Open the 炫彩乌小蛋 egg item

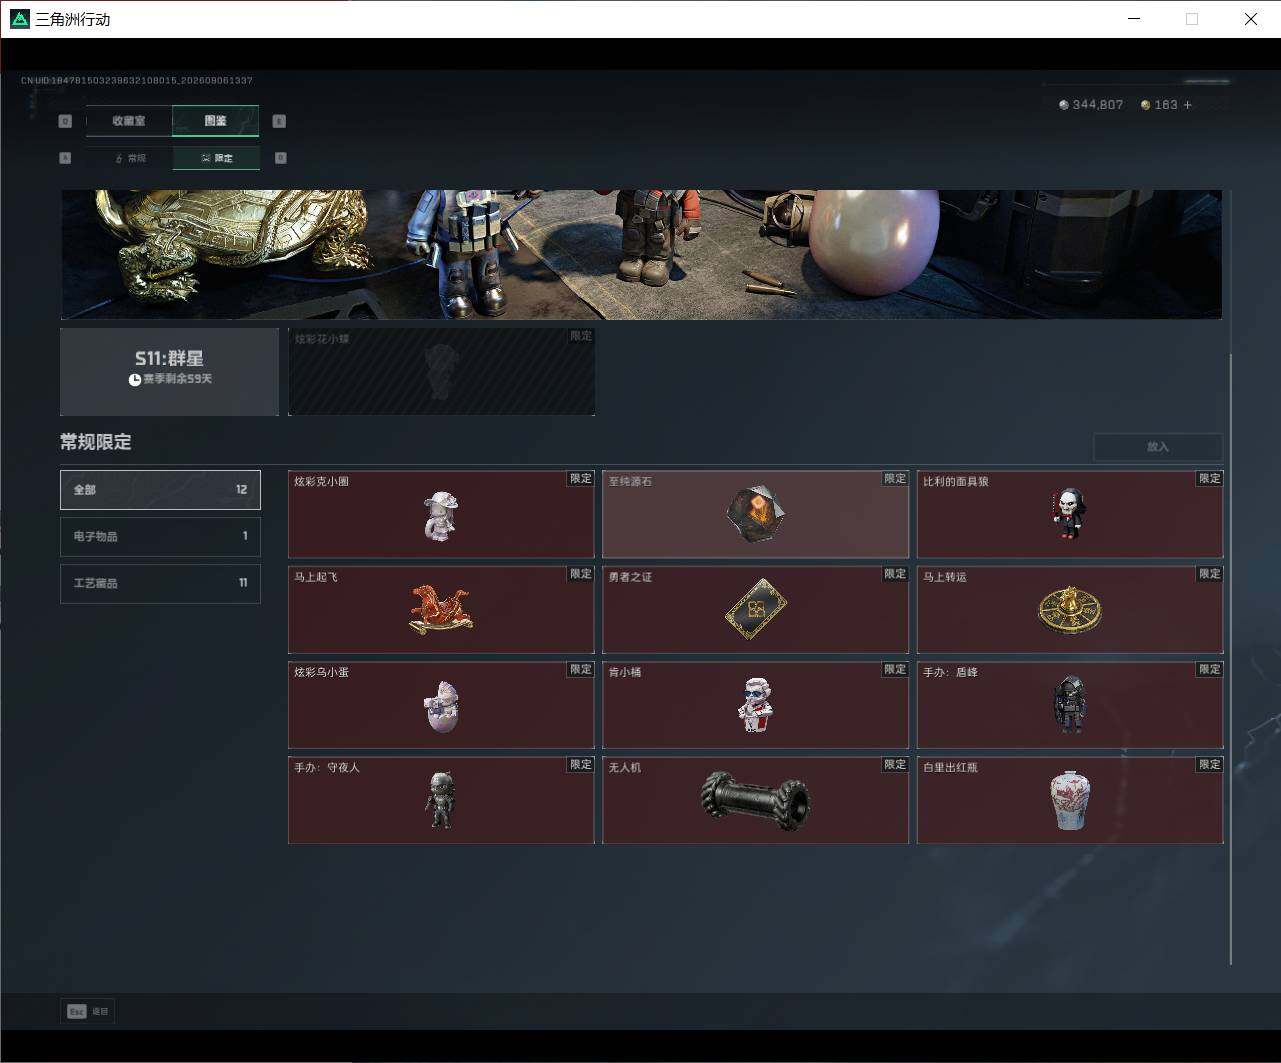[441, 704]
